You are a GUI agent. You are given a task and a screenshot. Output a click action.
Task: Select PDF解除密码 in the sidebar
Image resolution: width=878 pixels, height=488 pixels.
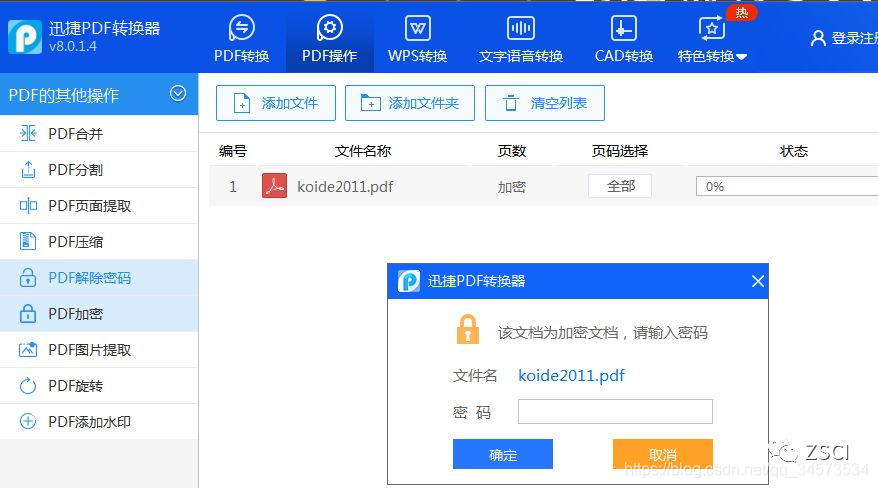tap(99, 278)
